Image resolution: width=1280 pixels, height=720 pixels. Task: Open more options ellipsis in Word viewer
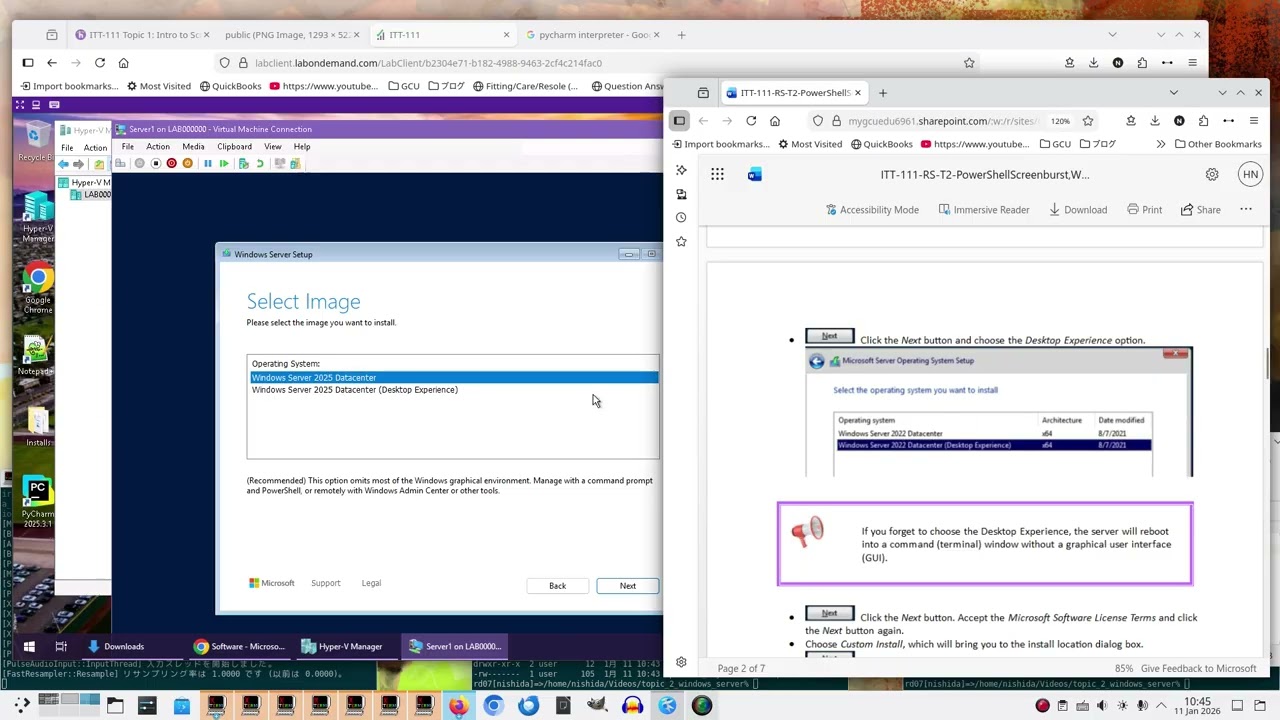point(1246,210)
